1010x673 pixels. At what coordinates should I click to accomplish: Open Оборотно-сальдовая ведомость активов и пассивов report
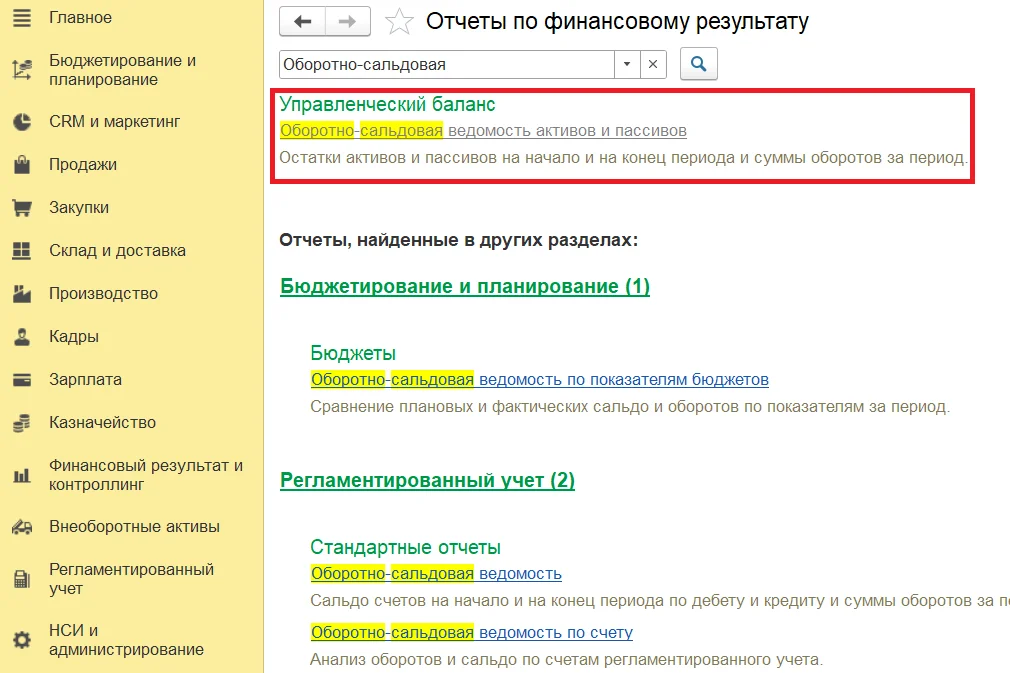483,131
